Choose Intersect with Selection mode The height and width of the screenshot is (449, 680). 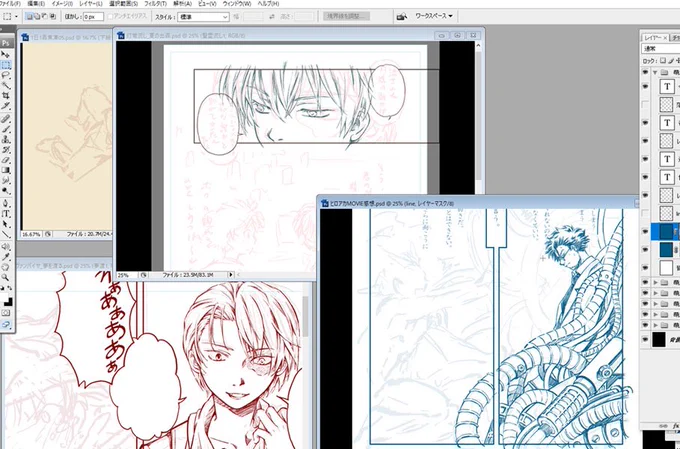click(53, 16)
